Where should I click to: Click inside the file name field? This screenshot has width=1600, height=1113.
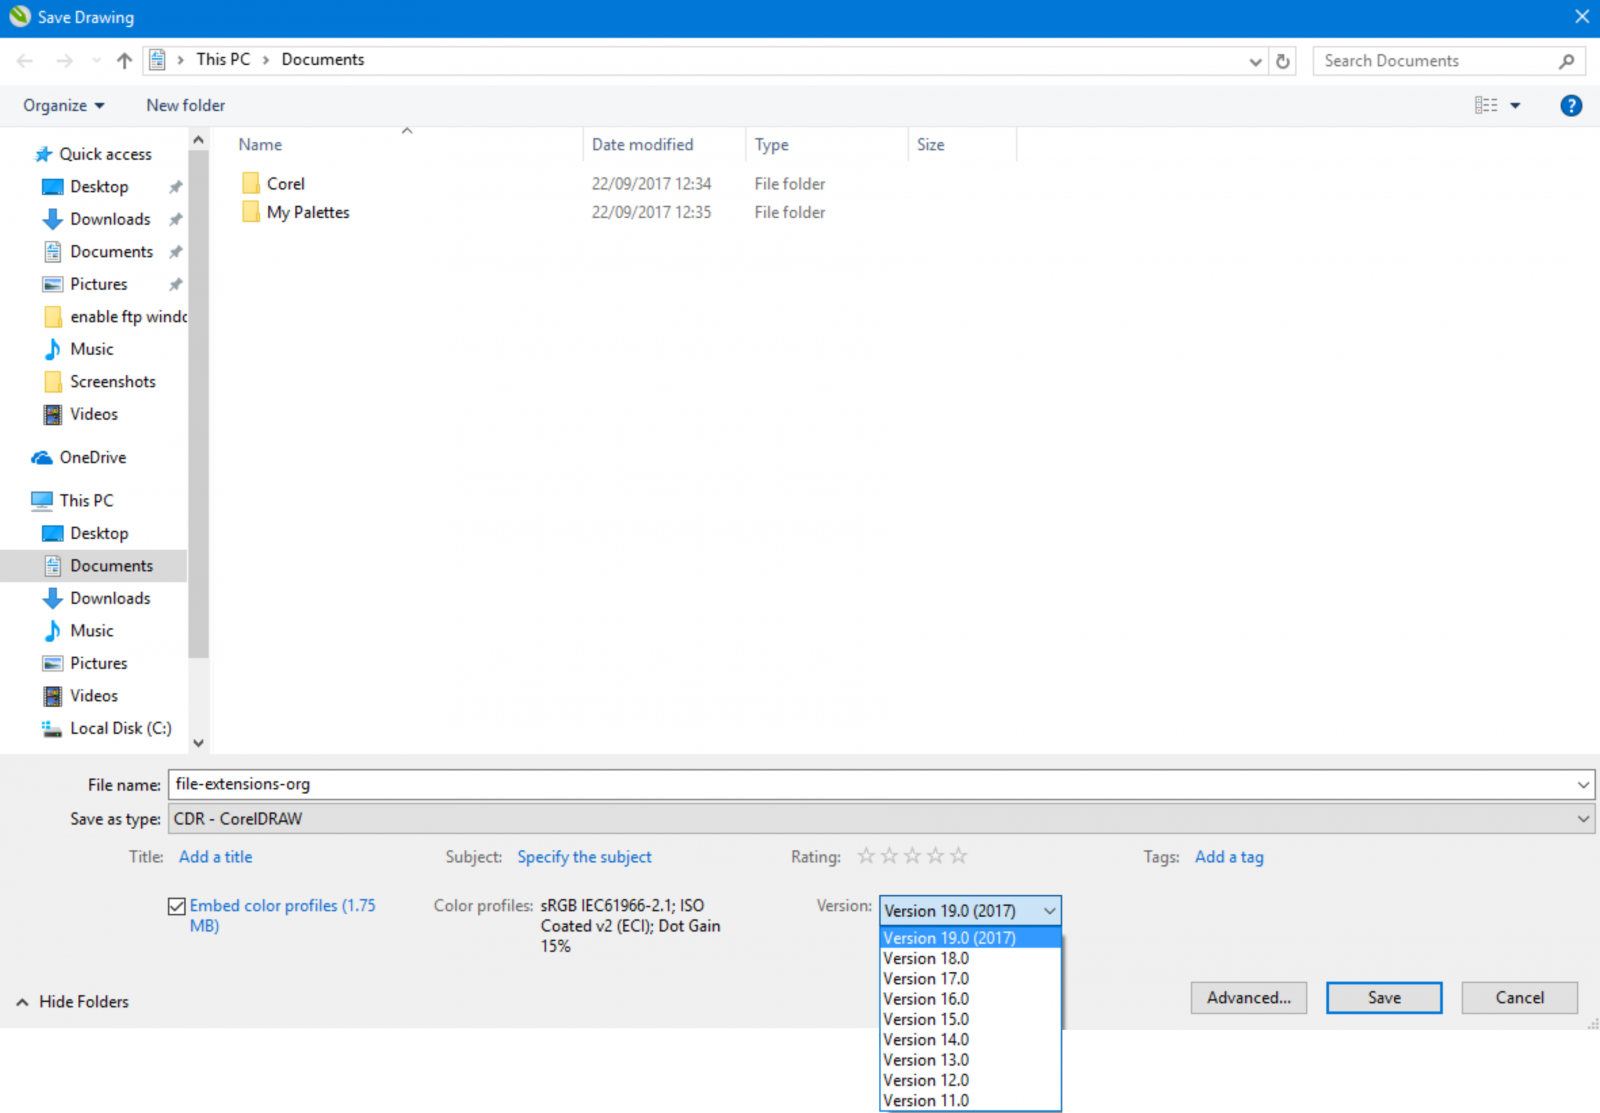[700, 784]
